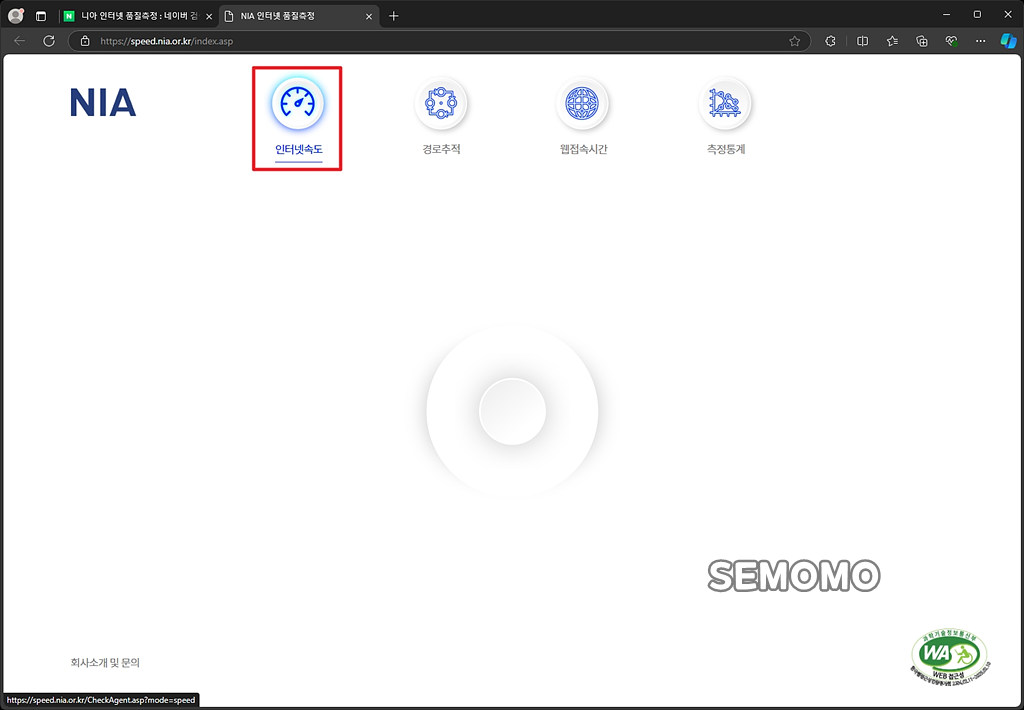Minimize the browser window
1024x710 pixels.
point(947,14)
